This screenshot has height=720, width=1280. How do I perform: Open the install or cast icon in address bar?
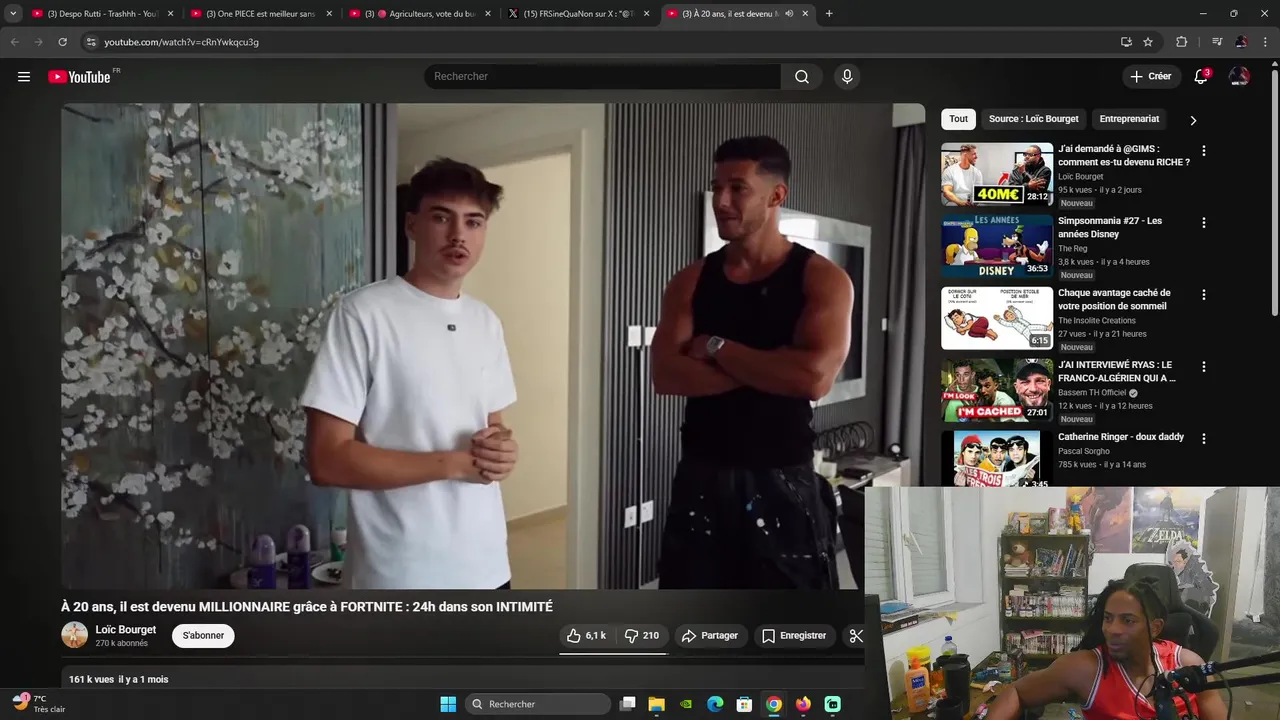[1126, 42]
